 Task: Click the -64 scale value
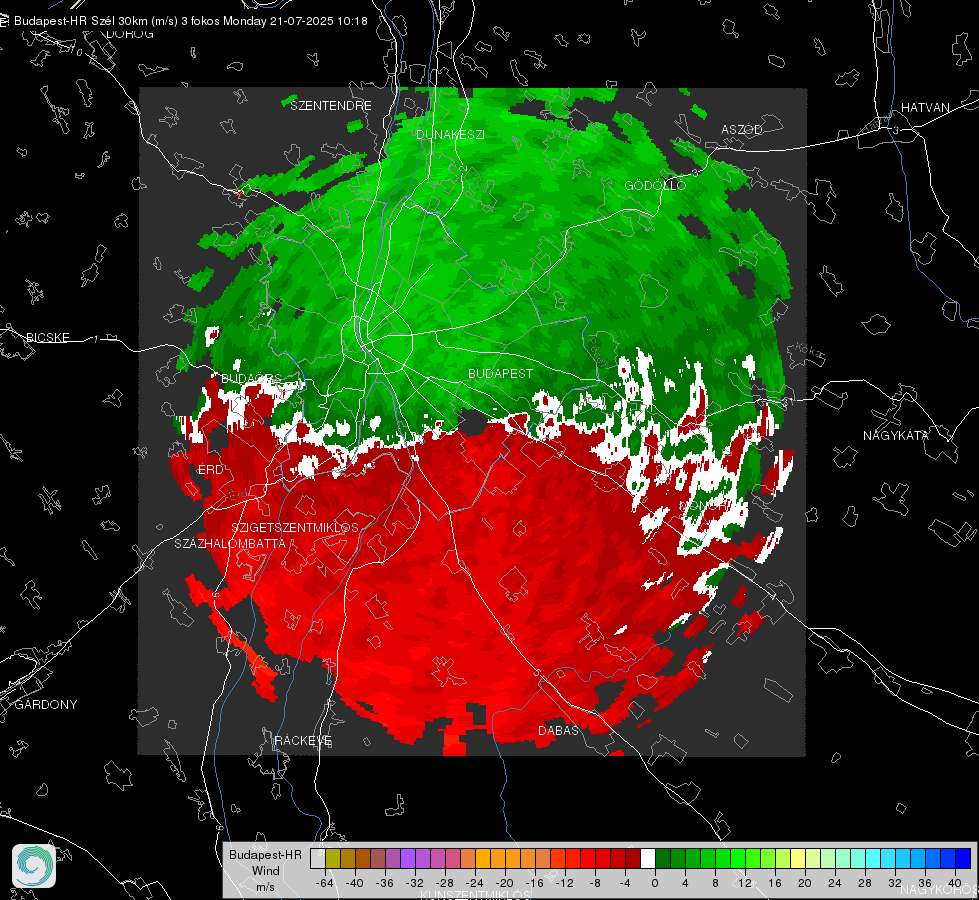pyautogui.click(x=325, y=883)
